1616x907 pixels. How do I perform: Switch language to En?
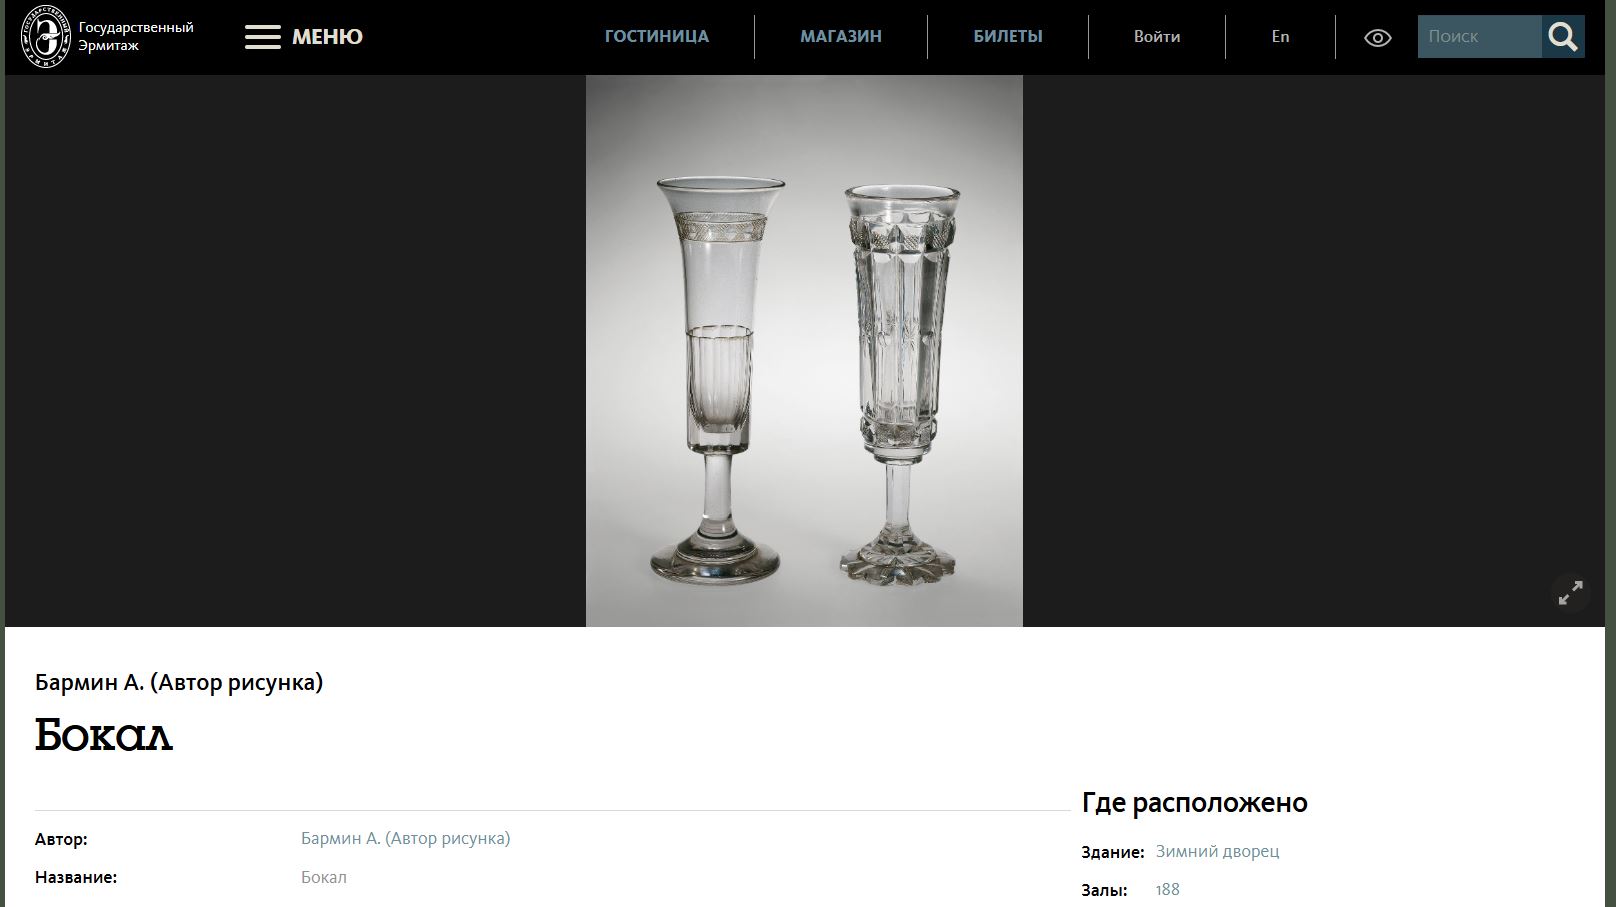tap(1280, 37)
